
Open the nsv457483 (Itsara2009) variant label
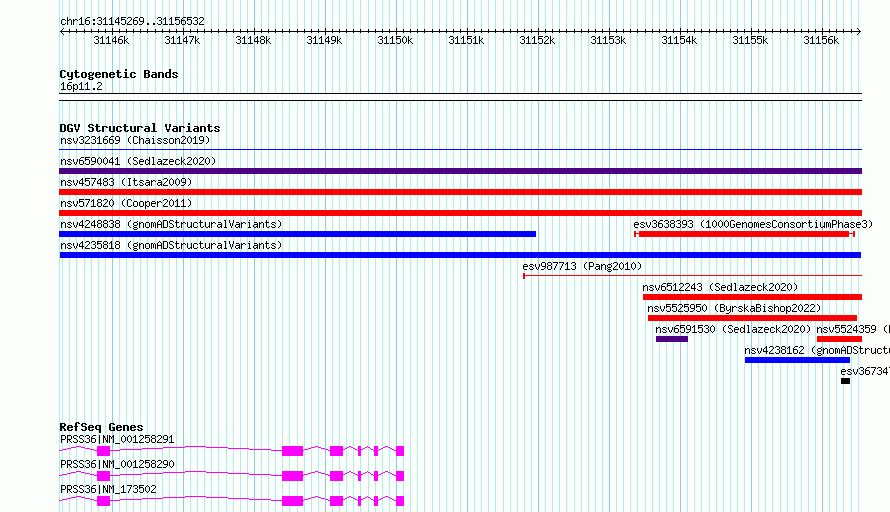[126, 182]
